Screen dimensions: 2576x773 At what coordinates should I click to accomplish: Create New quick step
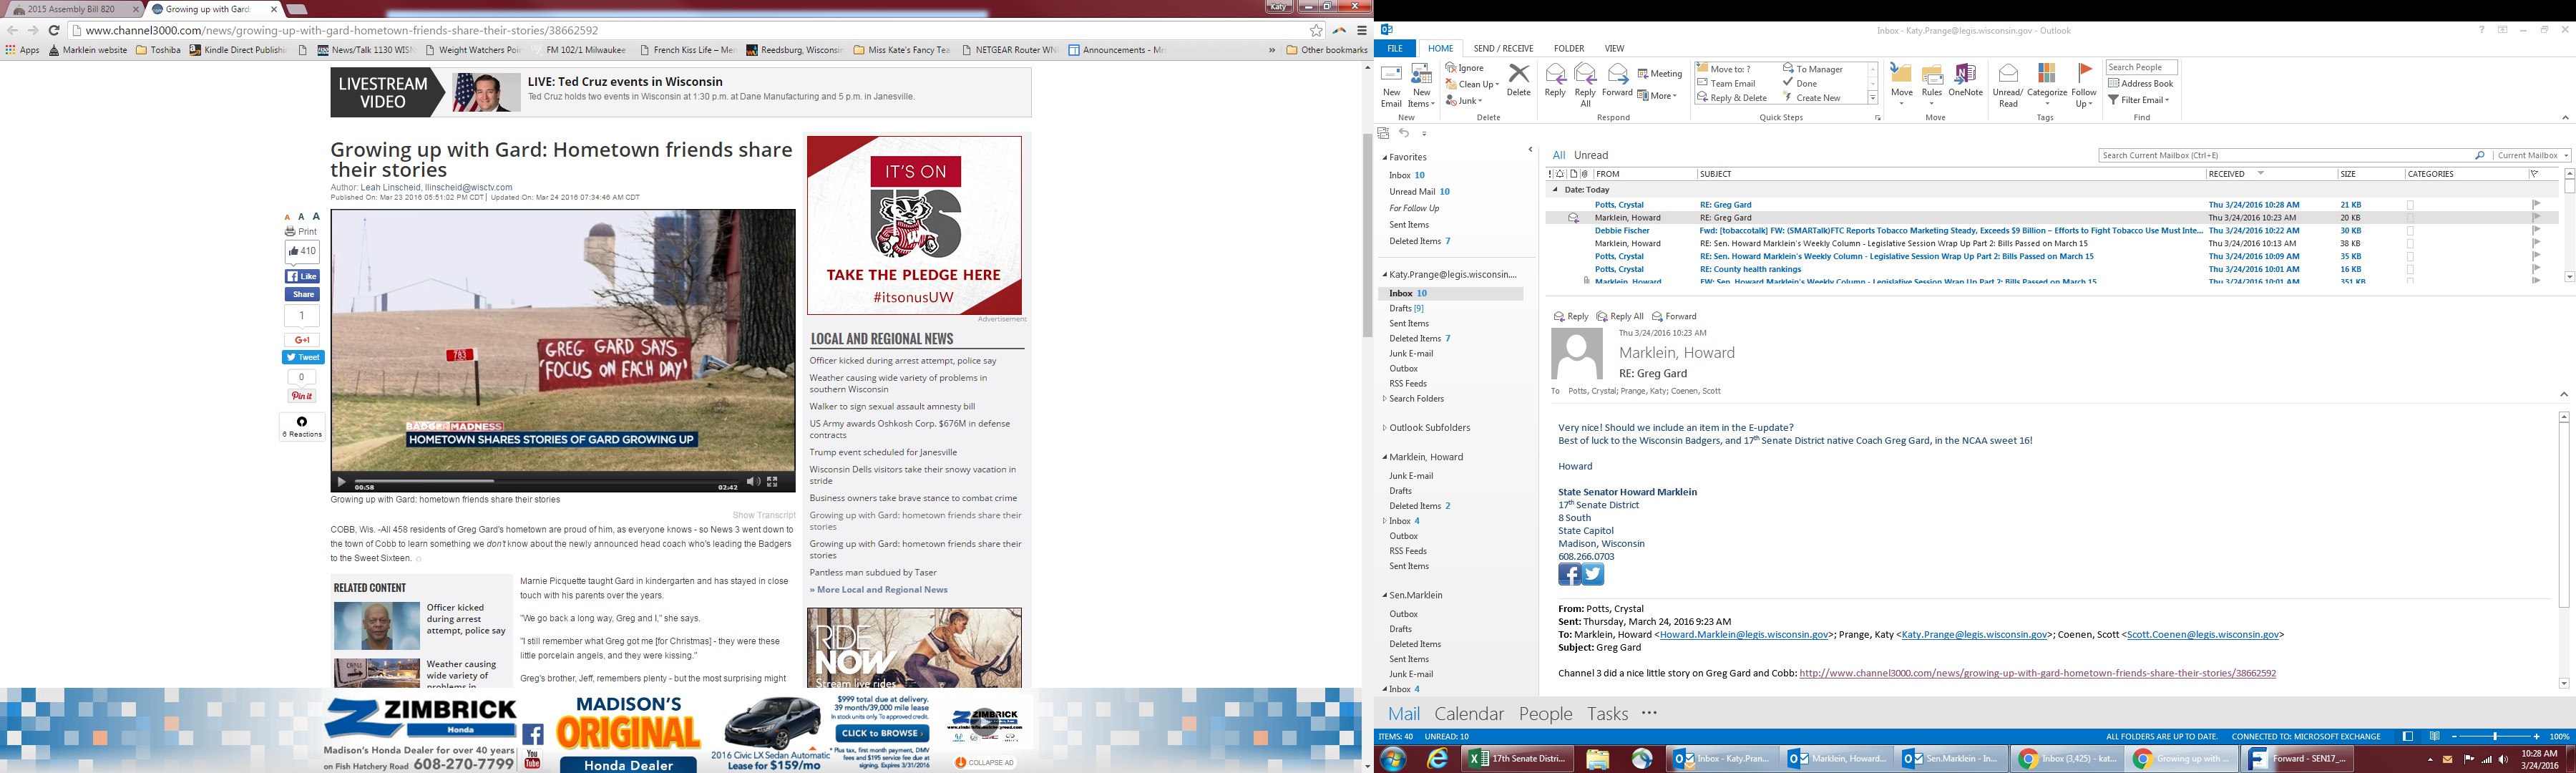coord(1811,97)
